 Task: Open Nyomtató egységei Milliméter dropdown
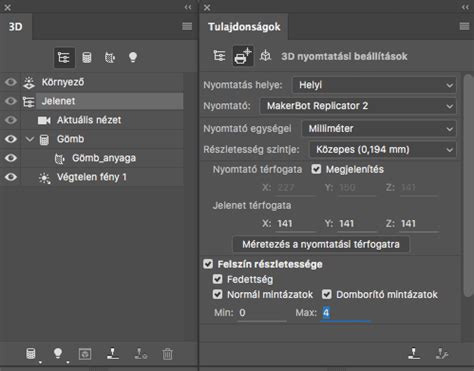click(x=379, y=128)
